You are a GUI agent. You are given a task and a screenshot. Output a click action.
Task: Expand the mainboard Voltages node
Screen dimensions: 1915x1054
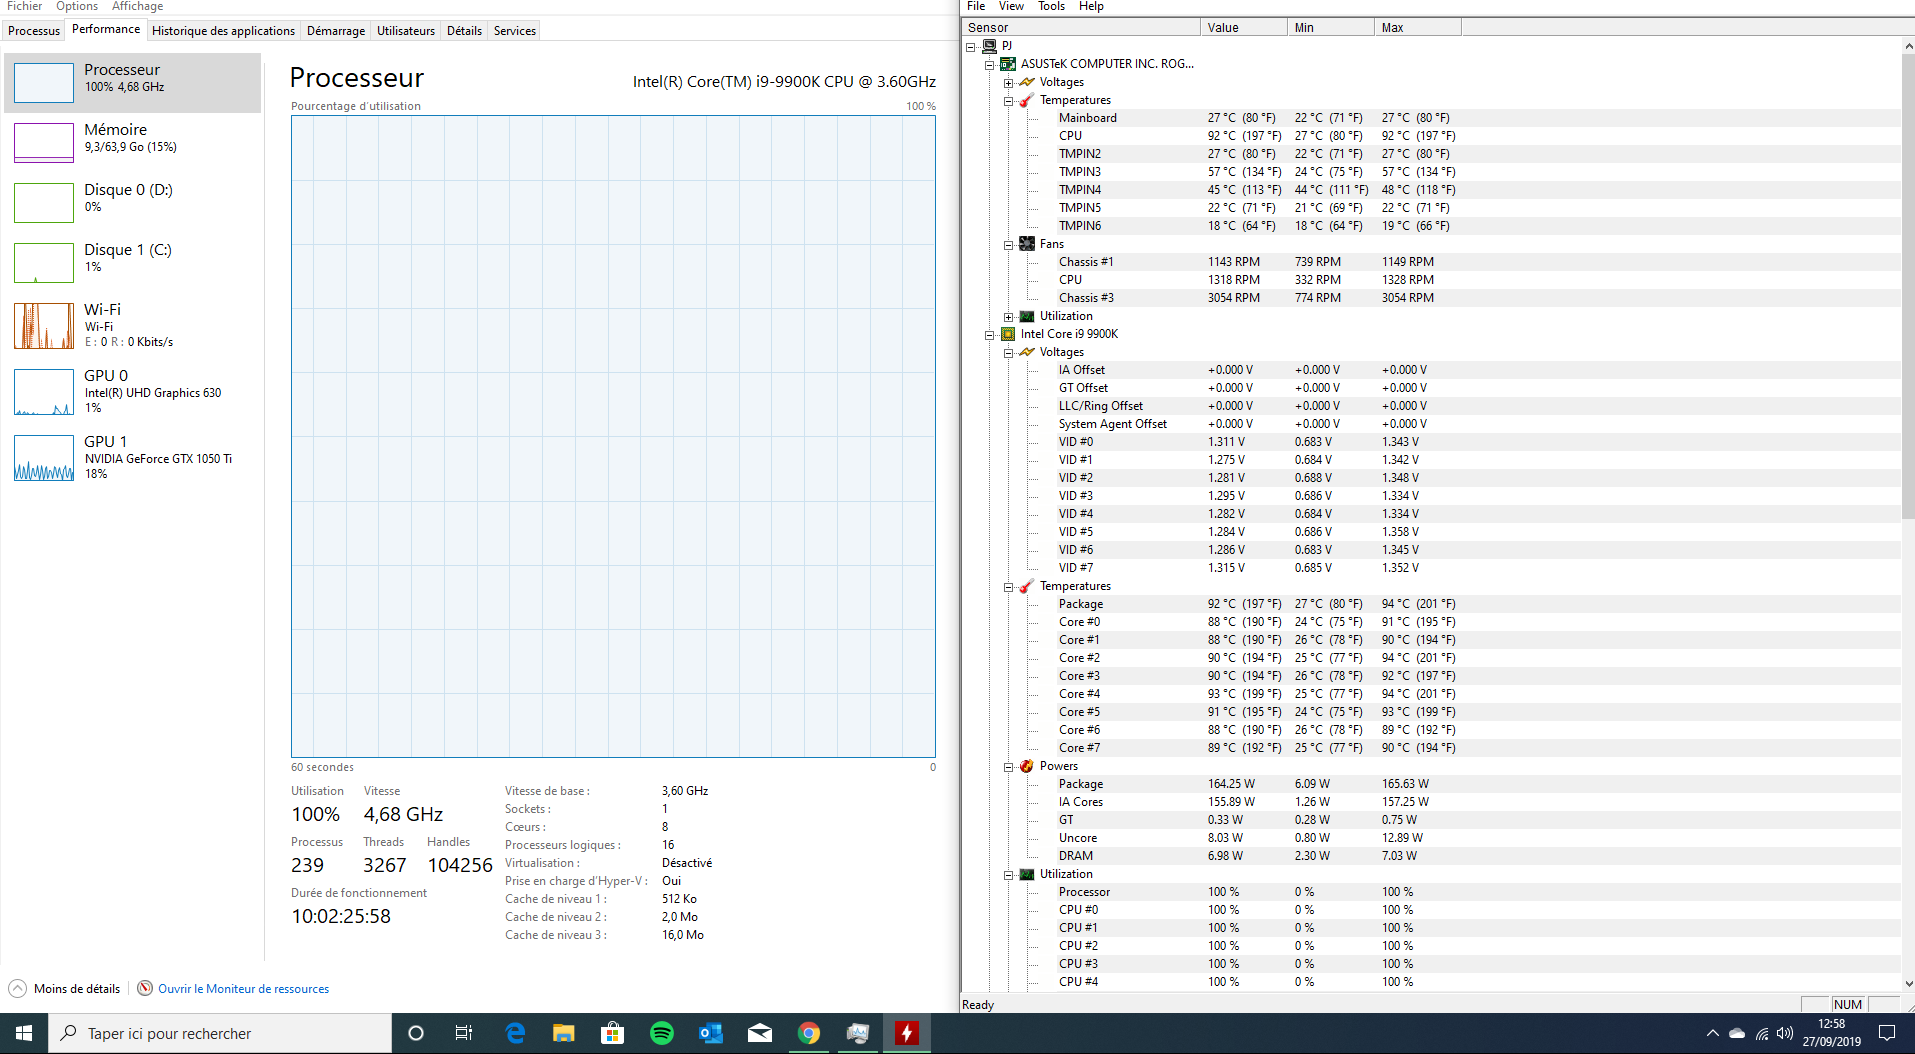point(1008,83)
